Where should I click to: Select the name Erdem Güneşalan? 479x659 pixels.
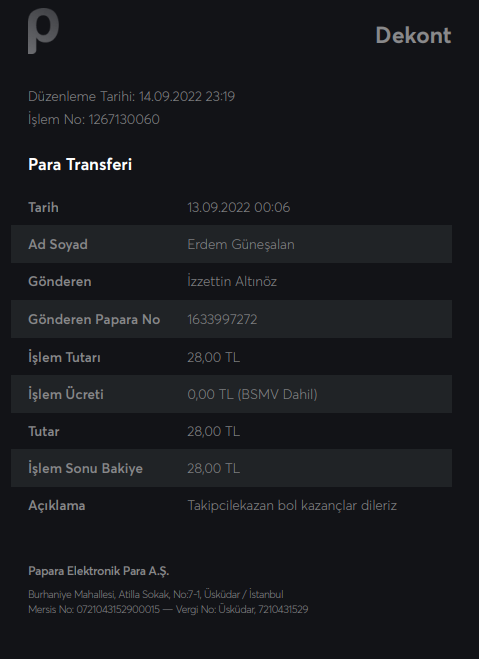coord(241,244)
